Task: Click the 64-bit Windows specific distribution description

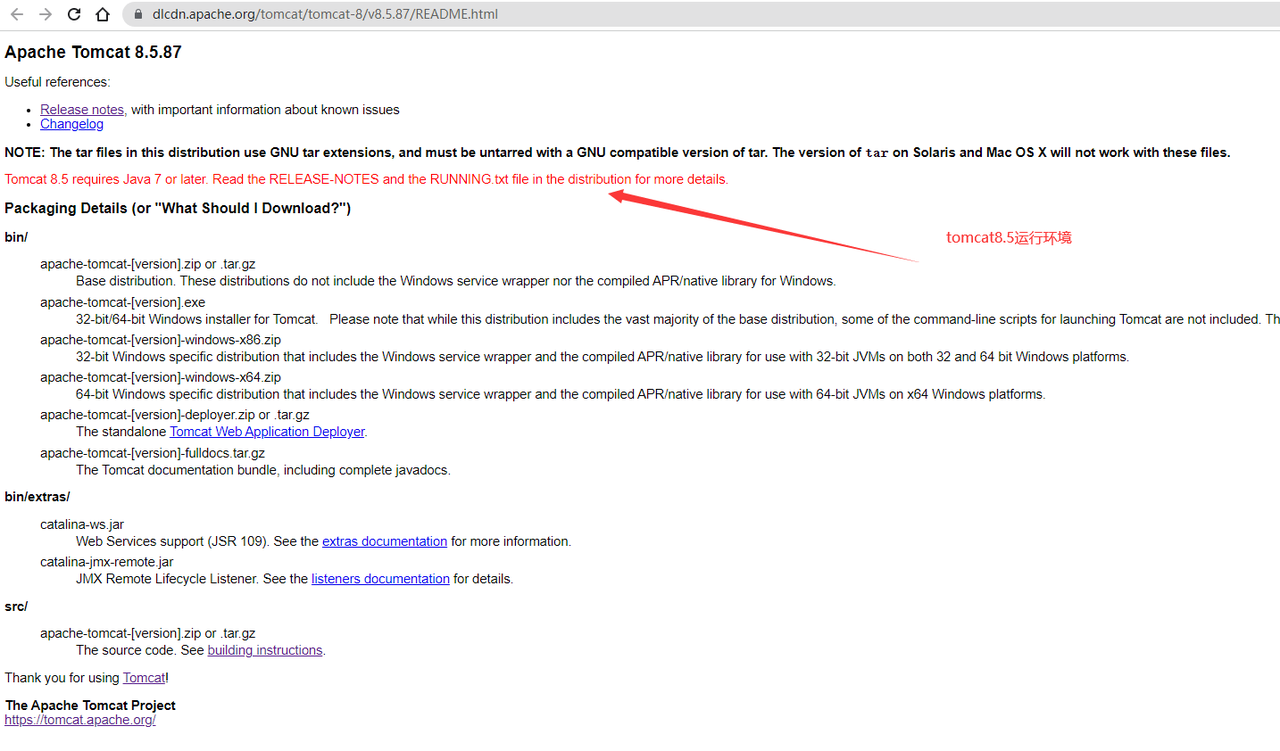Action: tap(560, 394)
